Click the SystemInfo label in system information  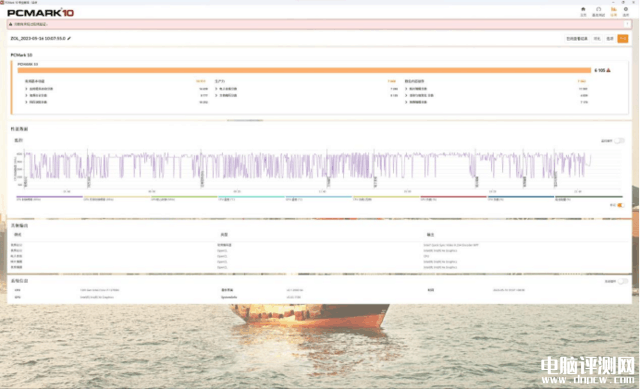click(x=229, y=297)
